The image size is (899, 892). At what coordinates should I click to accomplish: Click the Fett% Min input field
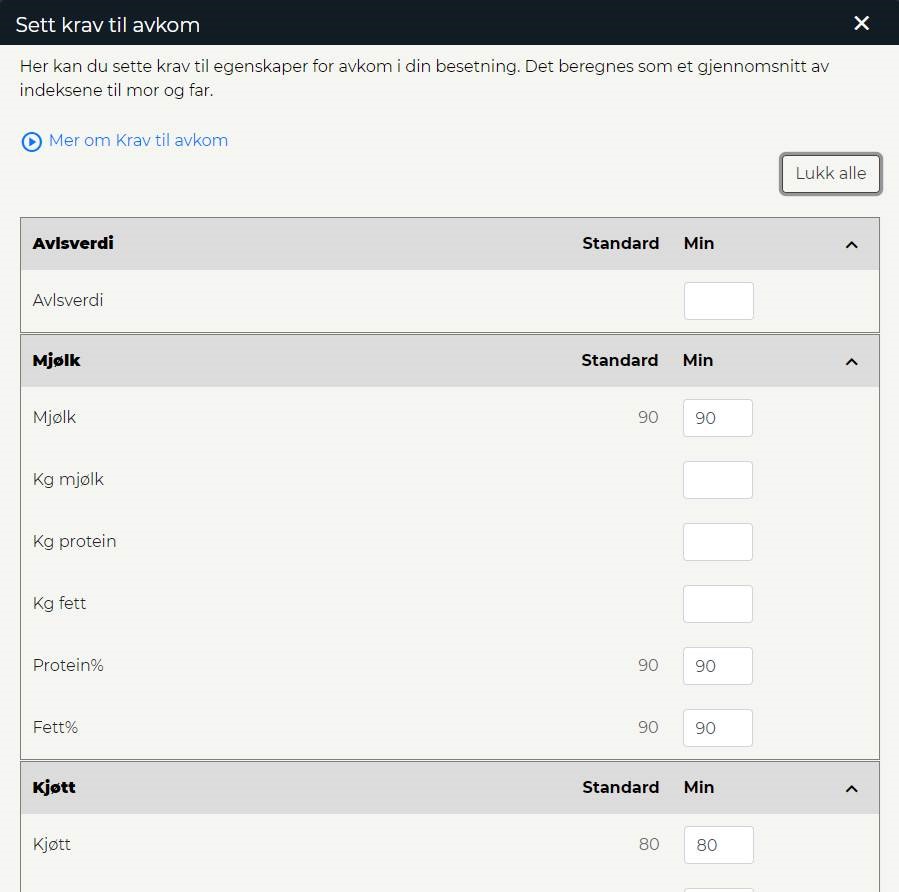718,727
